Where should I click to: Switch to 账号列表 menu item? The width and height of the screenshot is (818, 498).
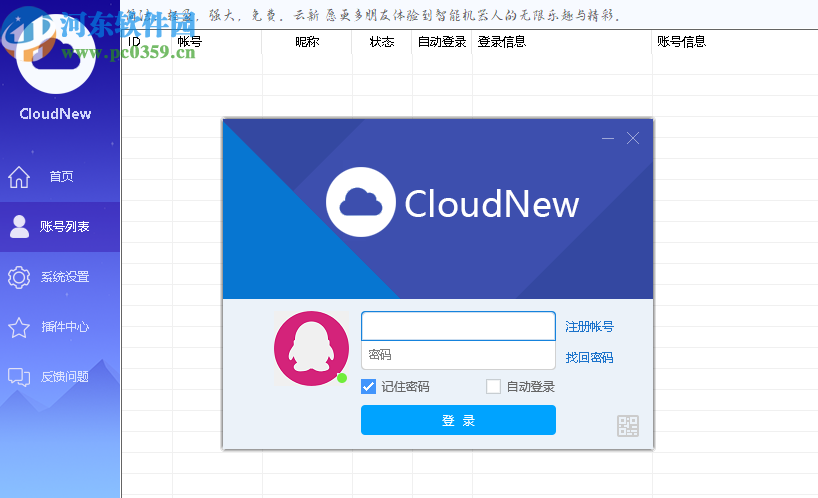[60, 227]
